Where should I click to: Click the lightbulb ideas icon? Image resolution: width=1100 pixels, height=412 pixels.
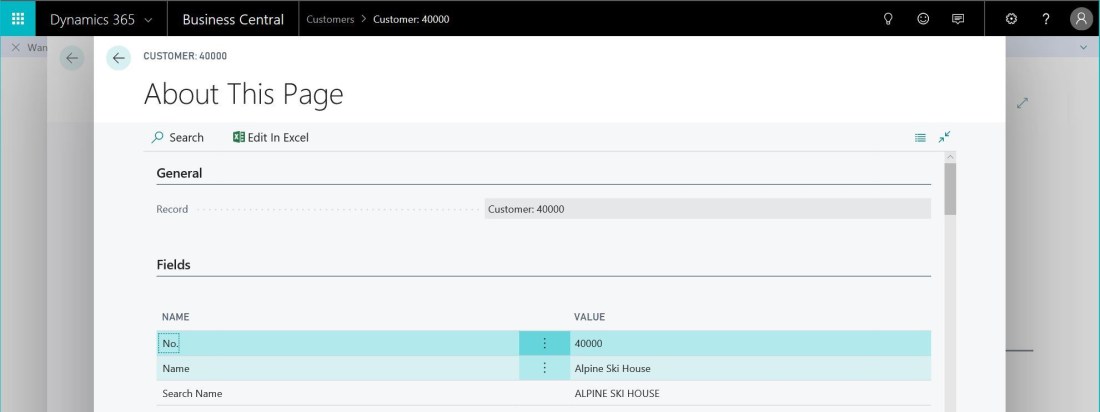[887, 19]
